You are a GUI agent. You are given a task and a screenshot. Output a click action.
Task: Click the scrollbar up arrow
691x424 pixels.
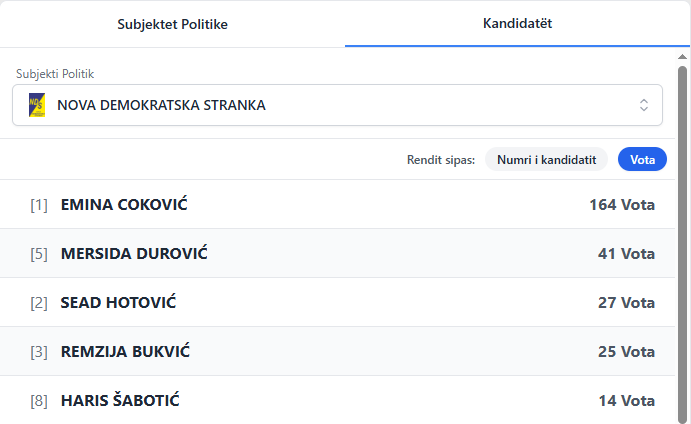point(683,56)
